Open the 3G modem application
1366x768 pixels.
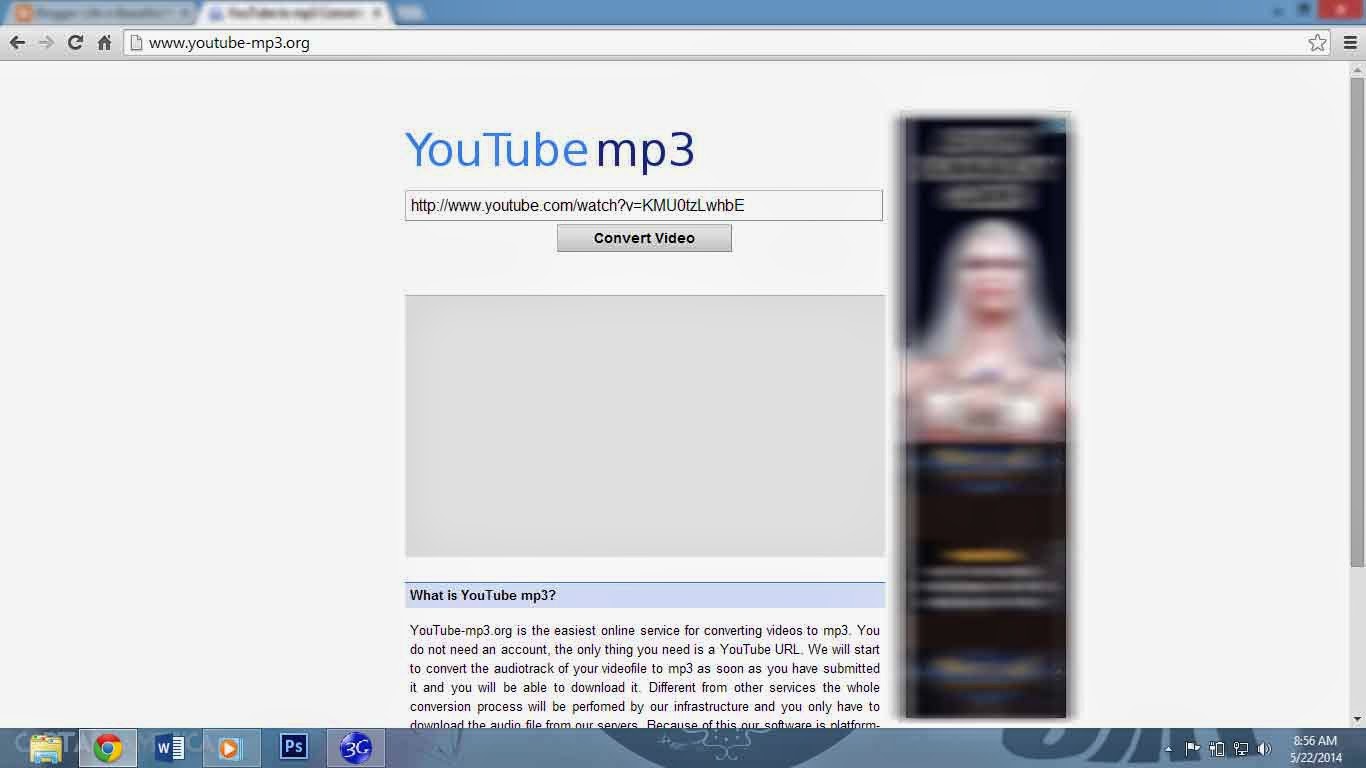[x=355, y=747]
